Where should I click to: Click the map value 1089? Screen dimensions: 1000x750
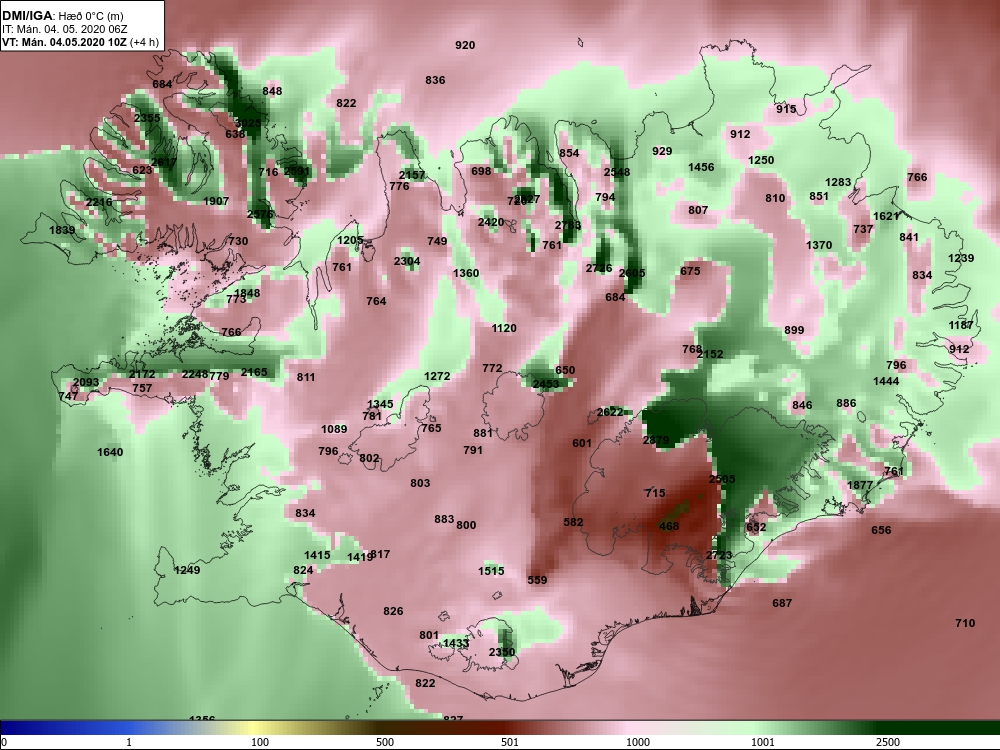[334, 429]
